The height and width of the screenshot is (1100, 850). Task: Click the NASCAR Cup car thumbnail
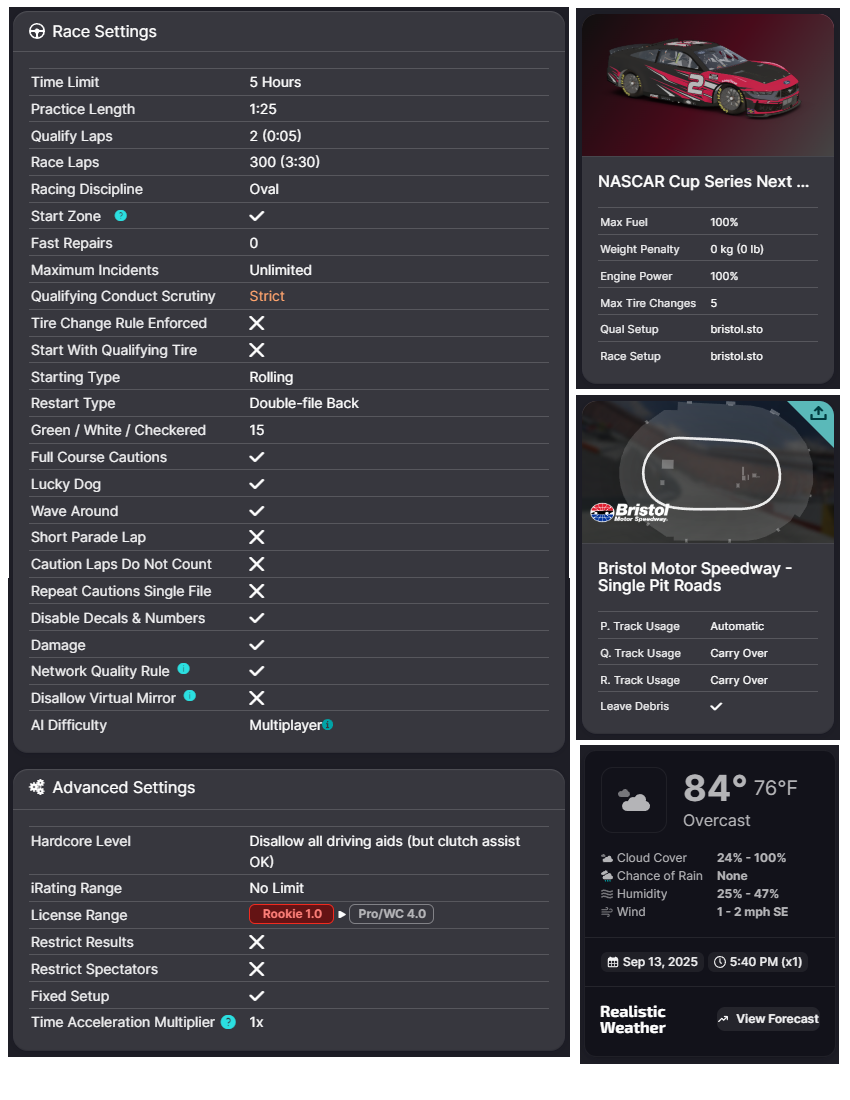coord(708,85)
